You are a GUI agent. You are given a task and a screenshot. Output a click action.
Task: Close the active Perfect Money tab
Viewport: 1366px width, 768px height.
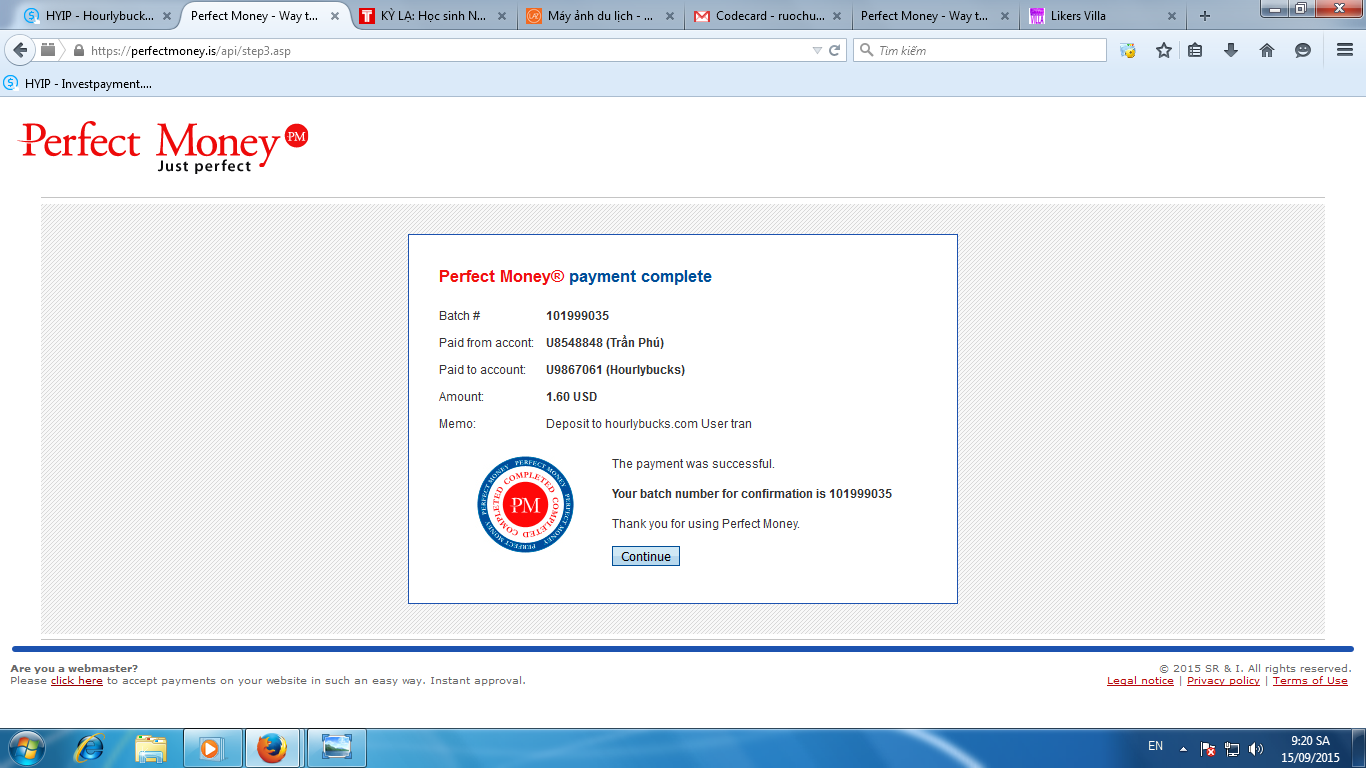coord(333,16)
